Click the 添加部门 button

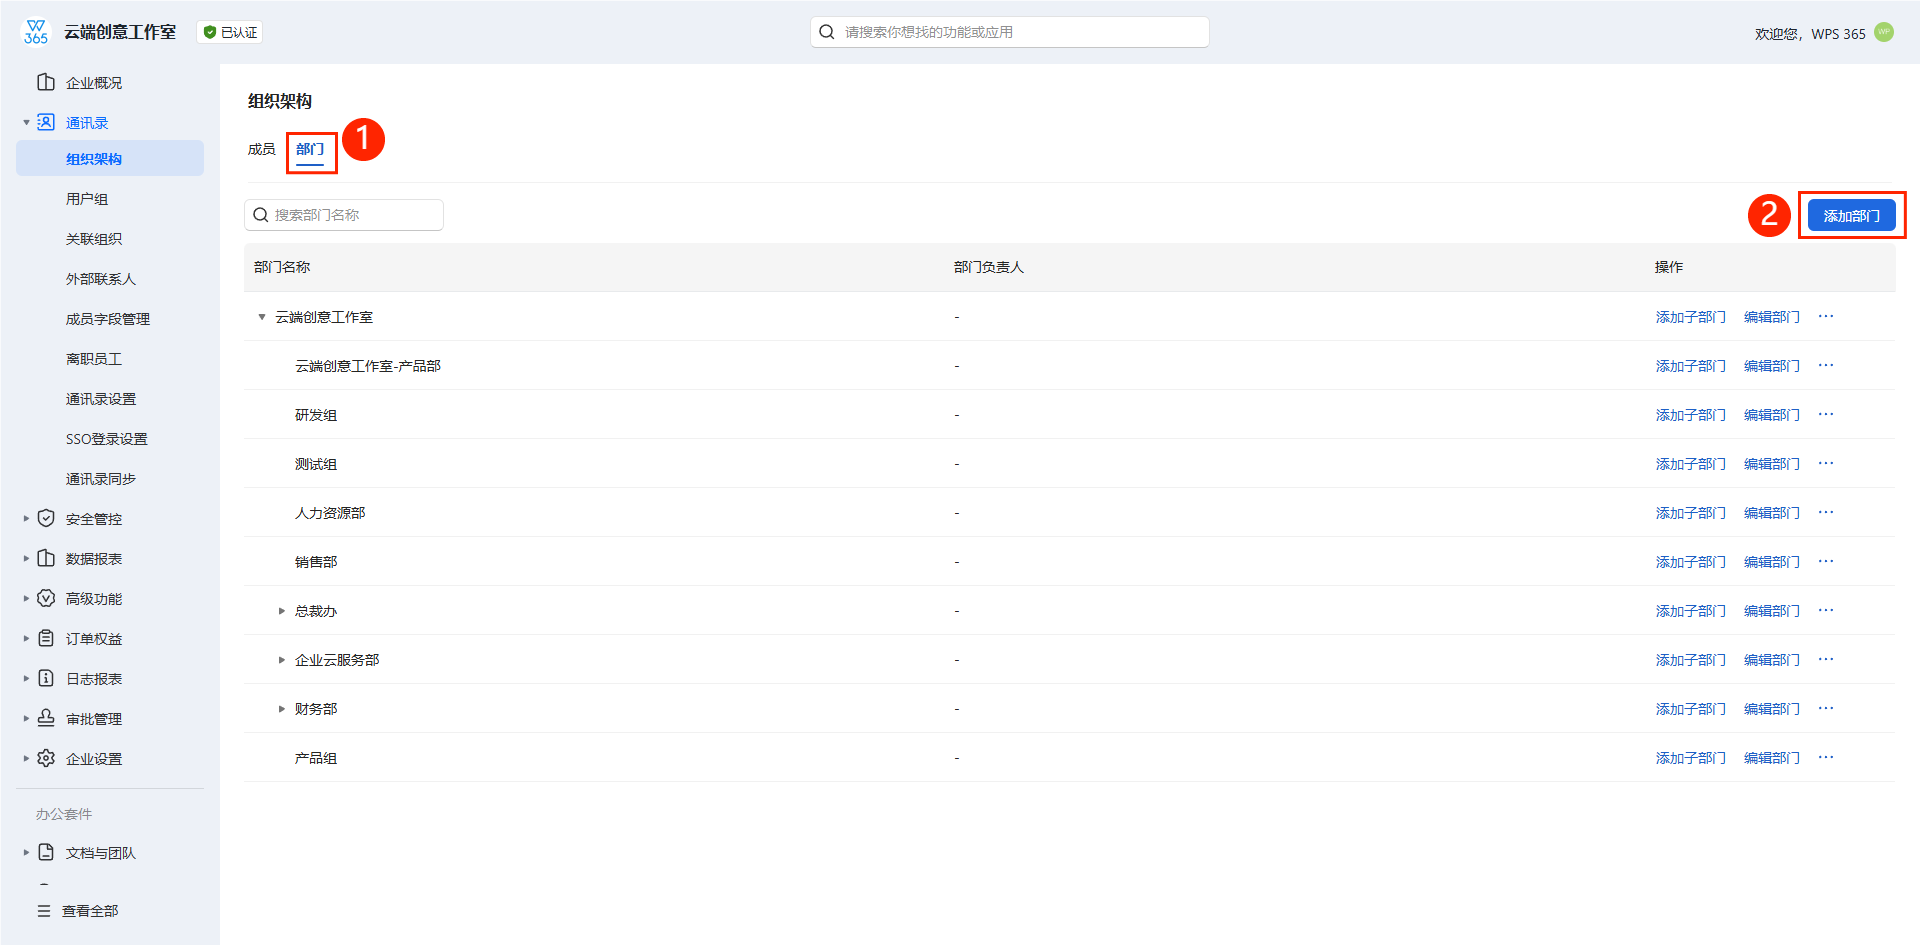[x=1851, y=215]
